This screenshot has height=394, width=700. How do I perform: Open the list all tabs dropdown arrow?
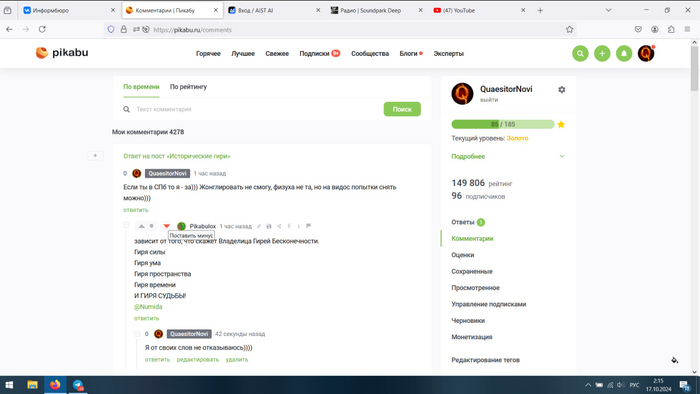click(x=608, y=10)
